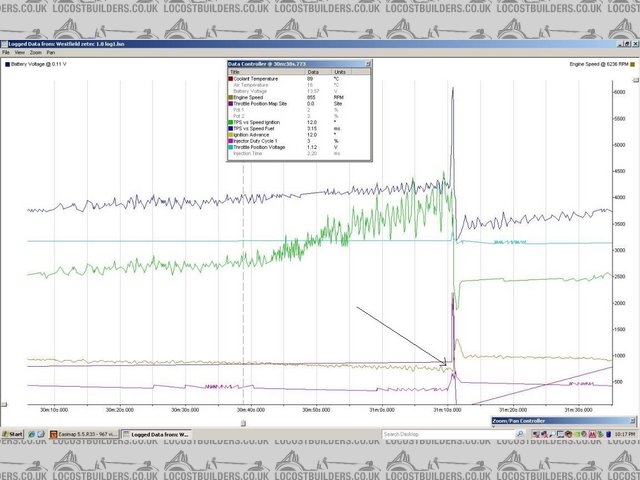The image size is (640, 480).
Task: Click the tray icon just left of the clock
Action: pos(609,434)
